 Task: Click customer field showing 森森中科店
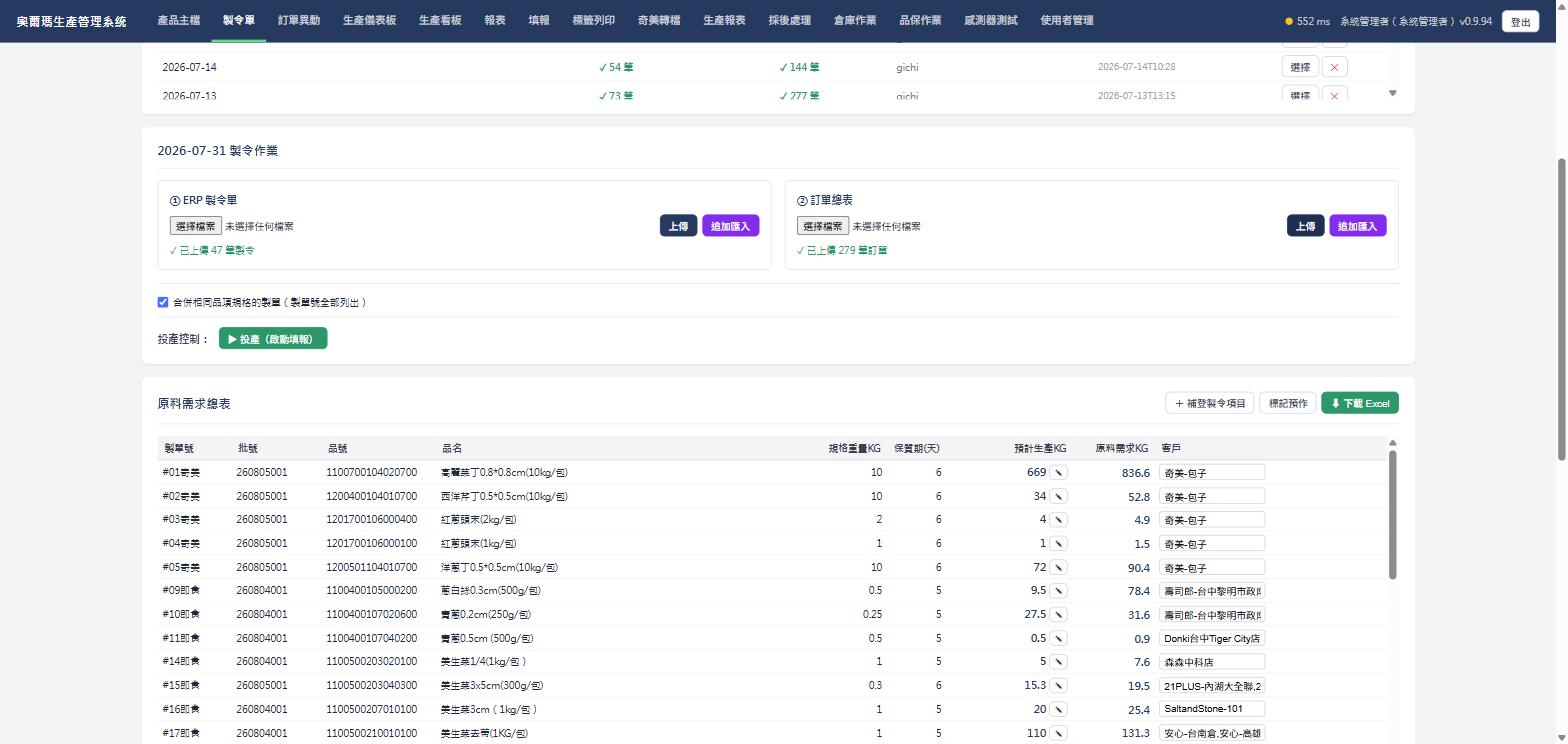click(x=1212, y=661)
